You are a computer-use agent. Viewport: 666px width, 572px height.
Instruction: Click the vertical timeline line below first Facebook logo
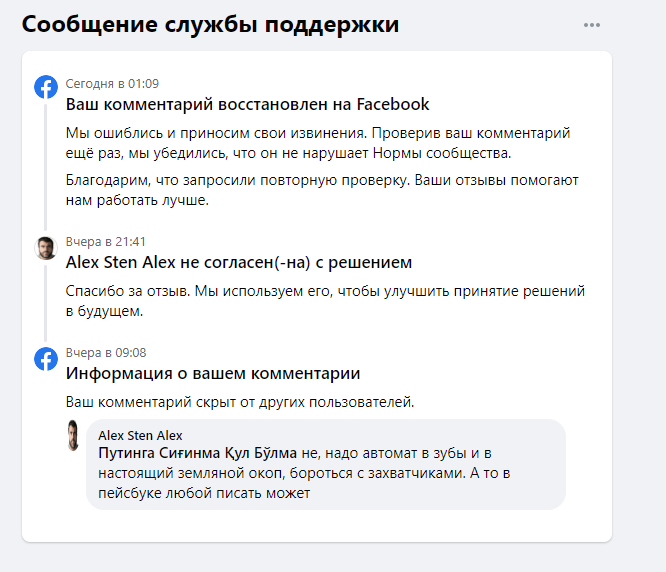click(45, 166)
